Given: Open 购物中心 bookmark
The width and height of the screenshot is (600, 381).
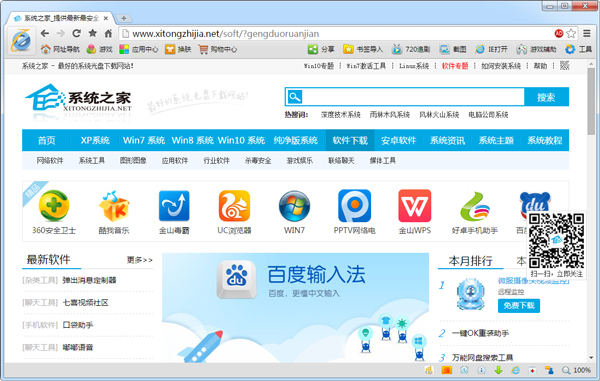Looking at the screenshot, I should coord(218,49).
